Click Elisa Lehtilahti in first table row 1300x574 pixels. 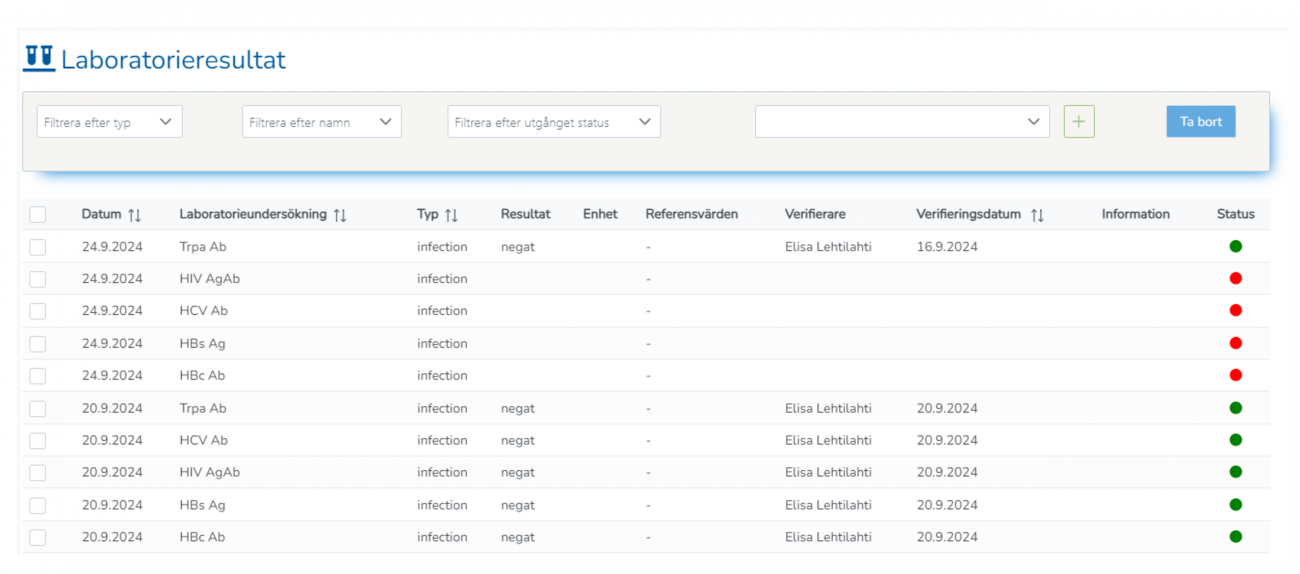pos(828,246)
